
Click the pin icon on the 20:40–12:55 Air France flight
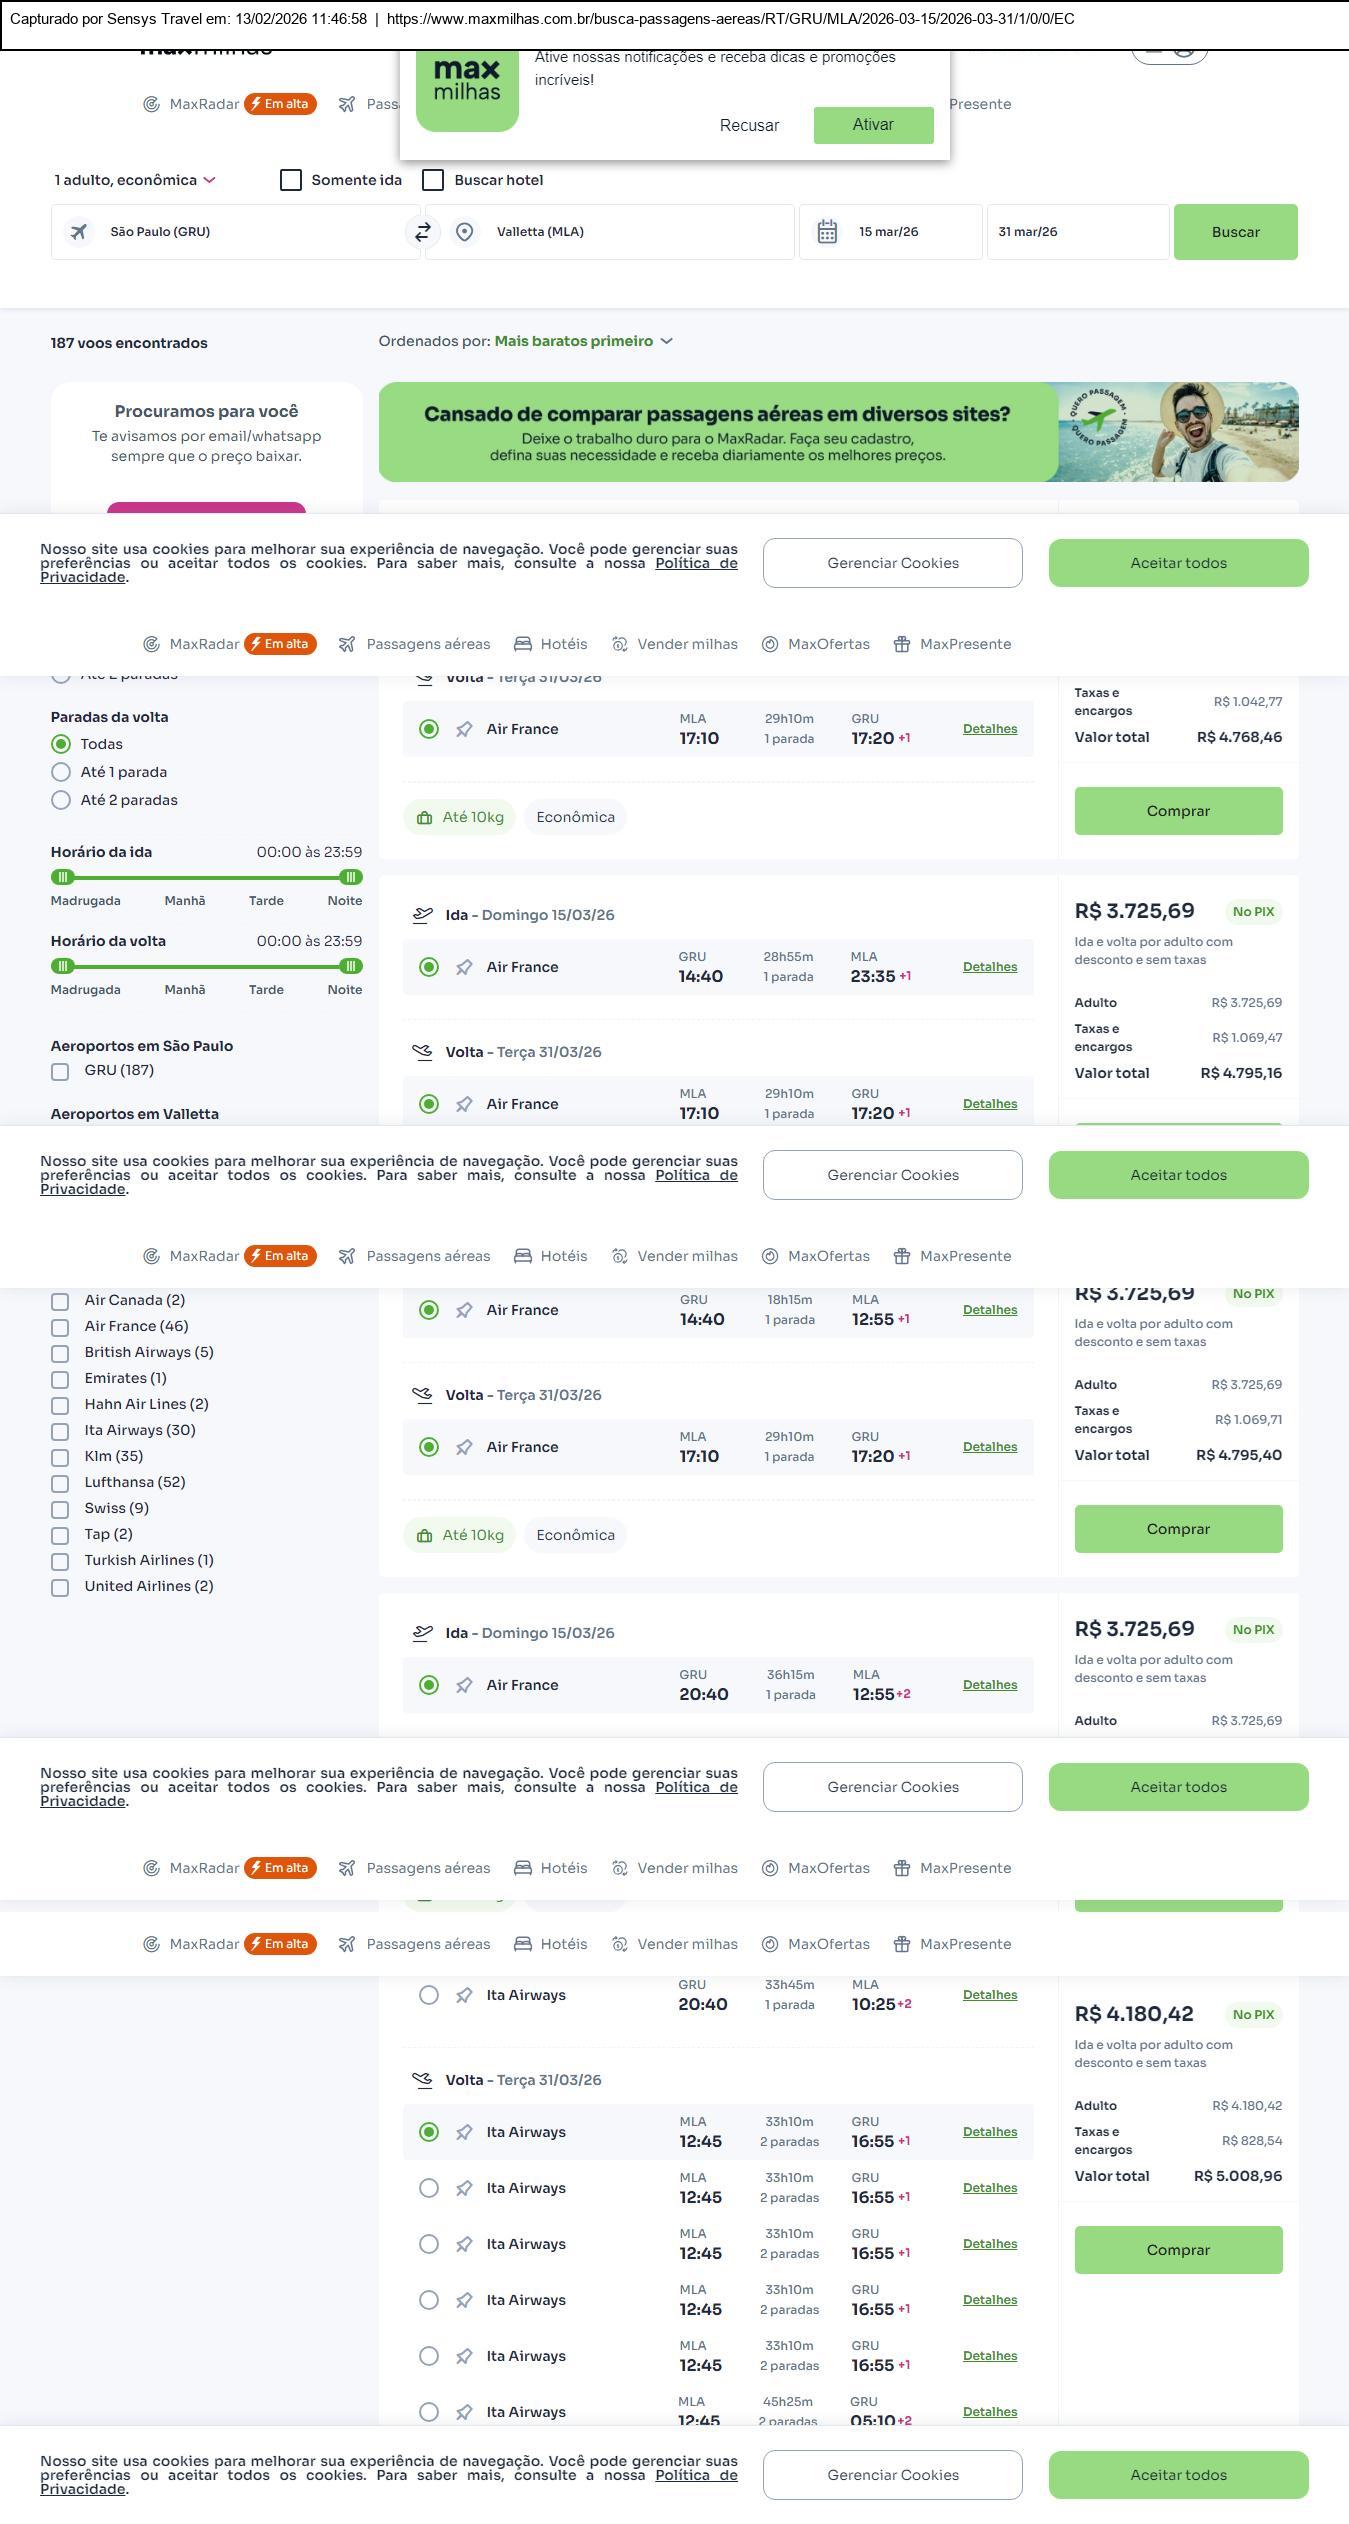coord(464,1685)
